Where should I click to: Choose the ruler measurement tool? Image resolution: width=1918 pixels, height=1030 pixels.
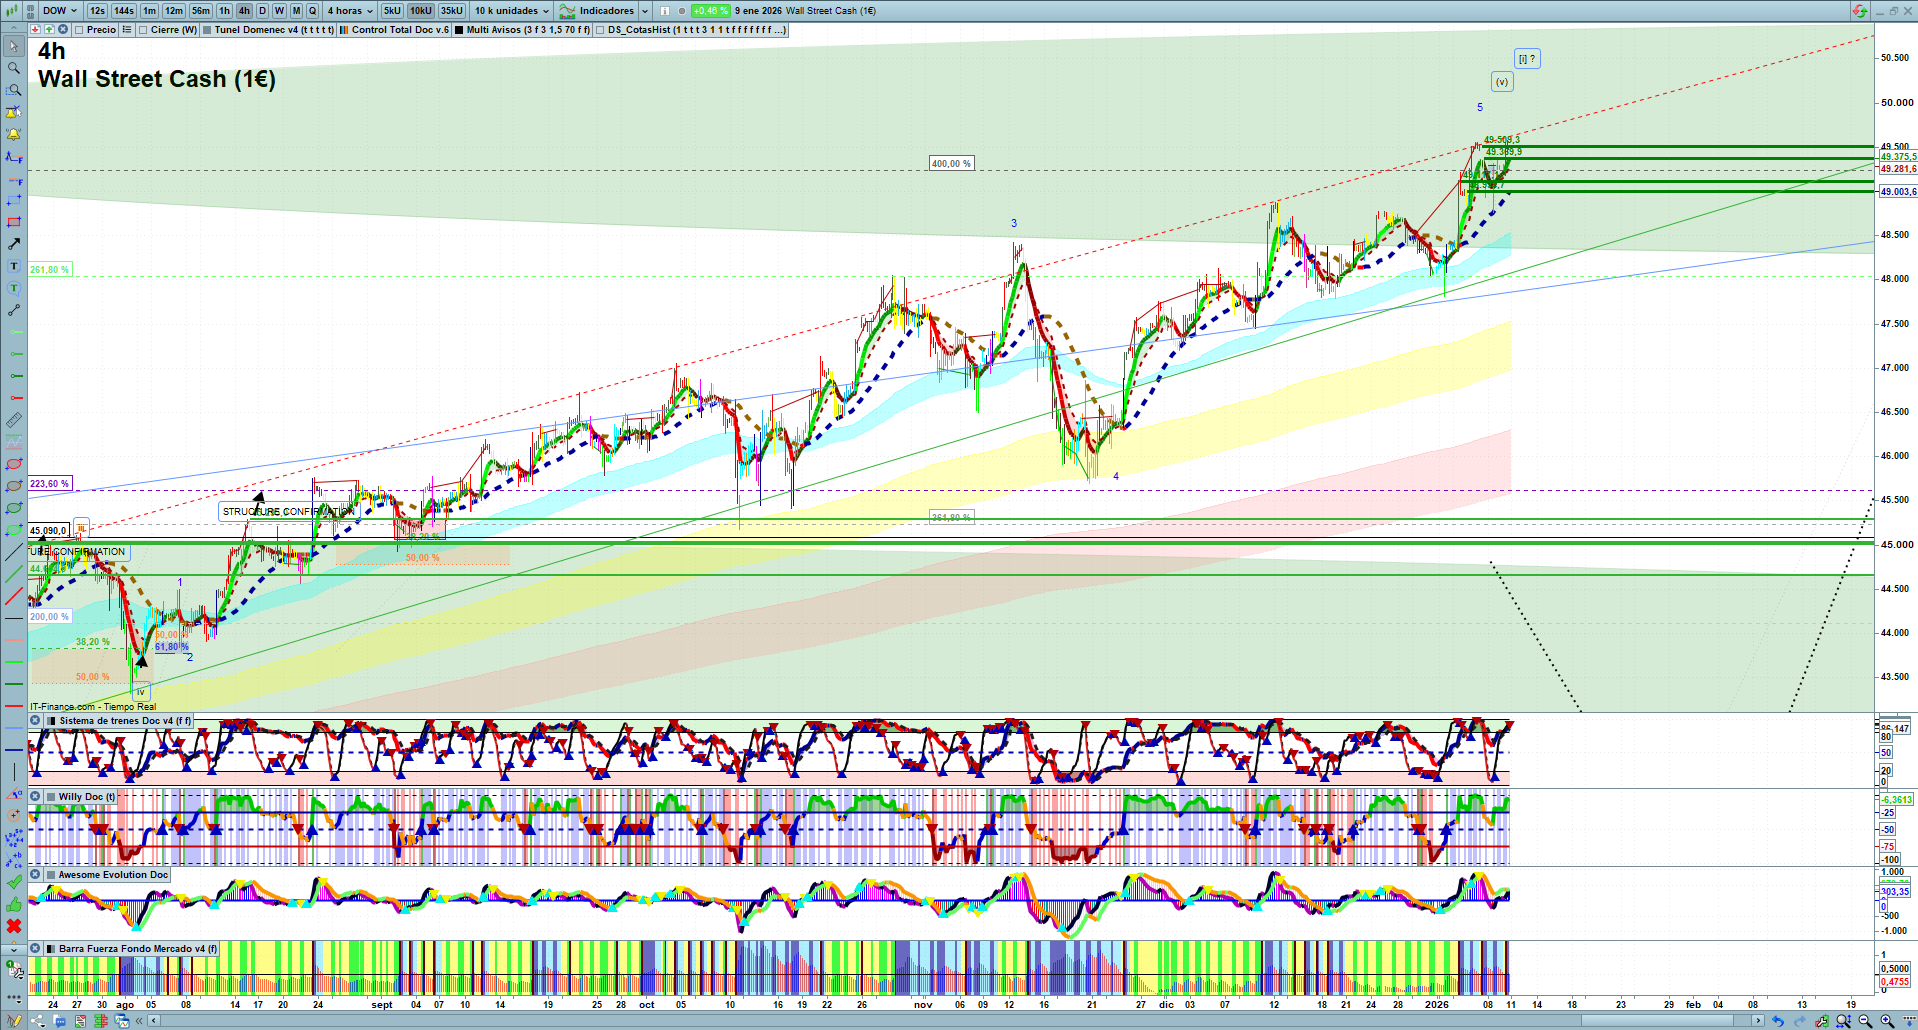tap(14, 420)
